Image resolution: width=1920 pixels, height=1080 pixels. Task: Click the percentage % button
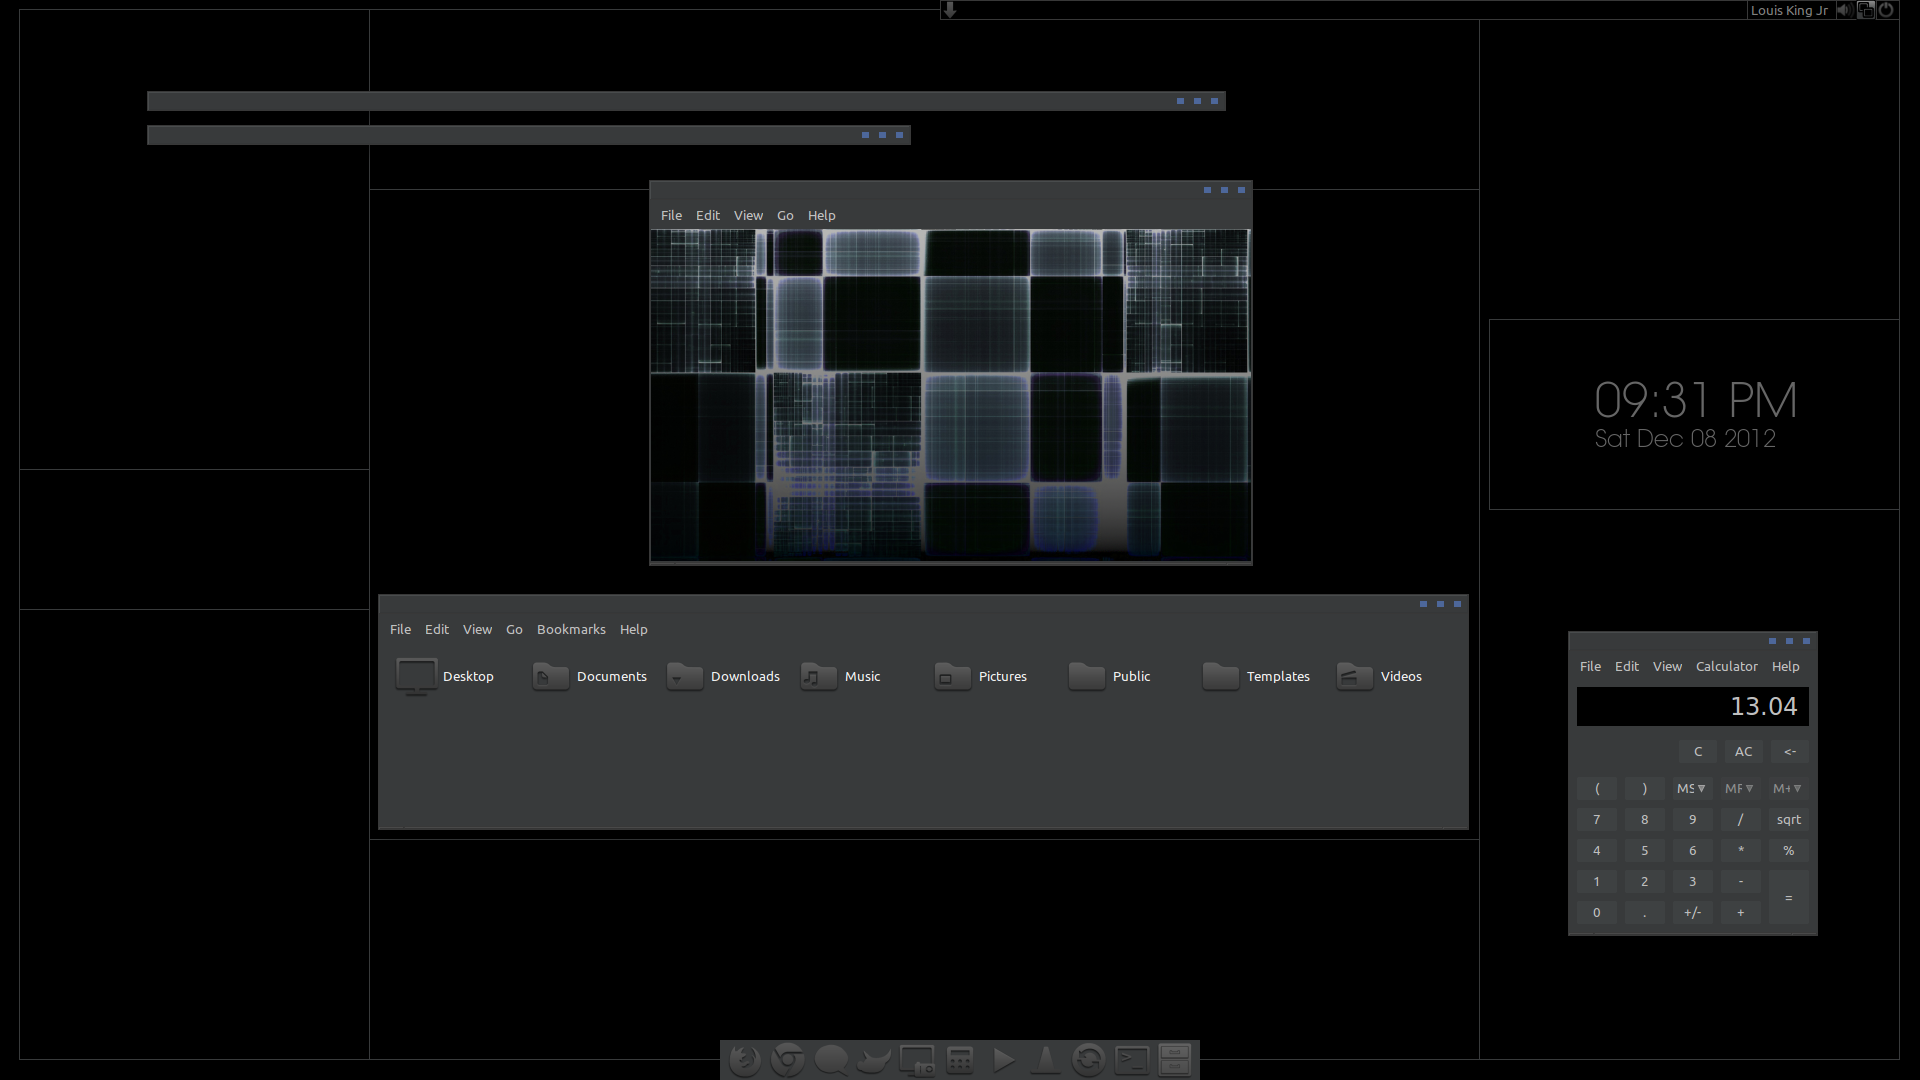tap(1788, 849)
